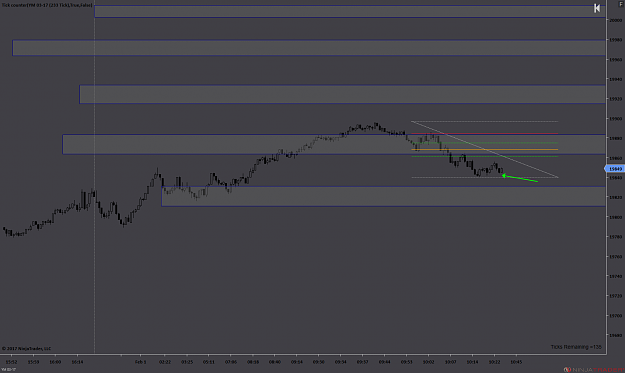The image size is (625, 373).
Task: Click the 16:14 time axis label
Action: pos(77,362)
